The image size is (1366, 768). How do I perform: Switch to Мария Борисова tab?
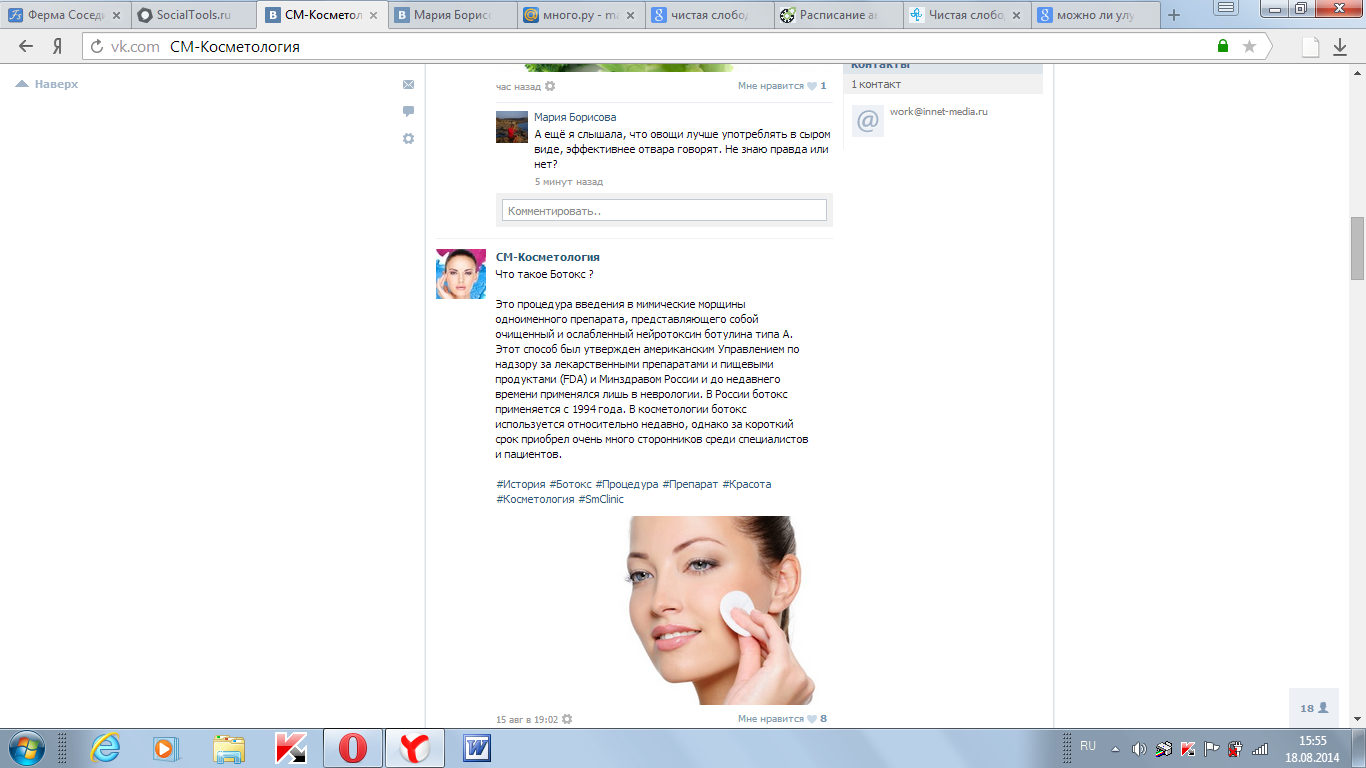click(452, 15)
